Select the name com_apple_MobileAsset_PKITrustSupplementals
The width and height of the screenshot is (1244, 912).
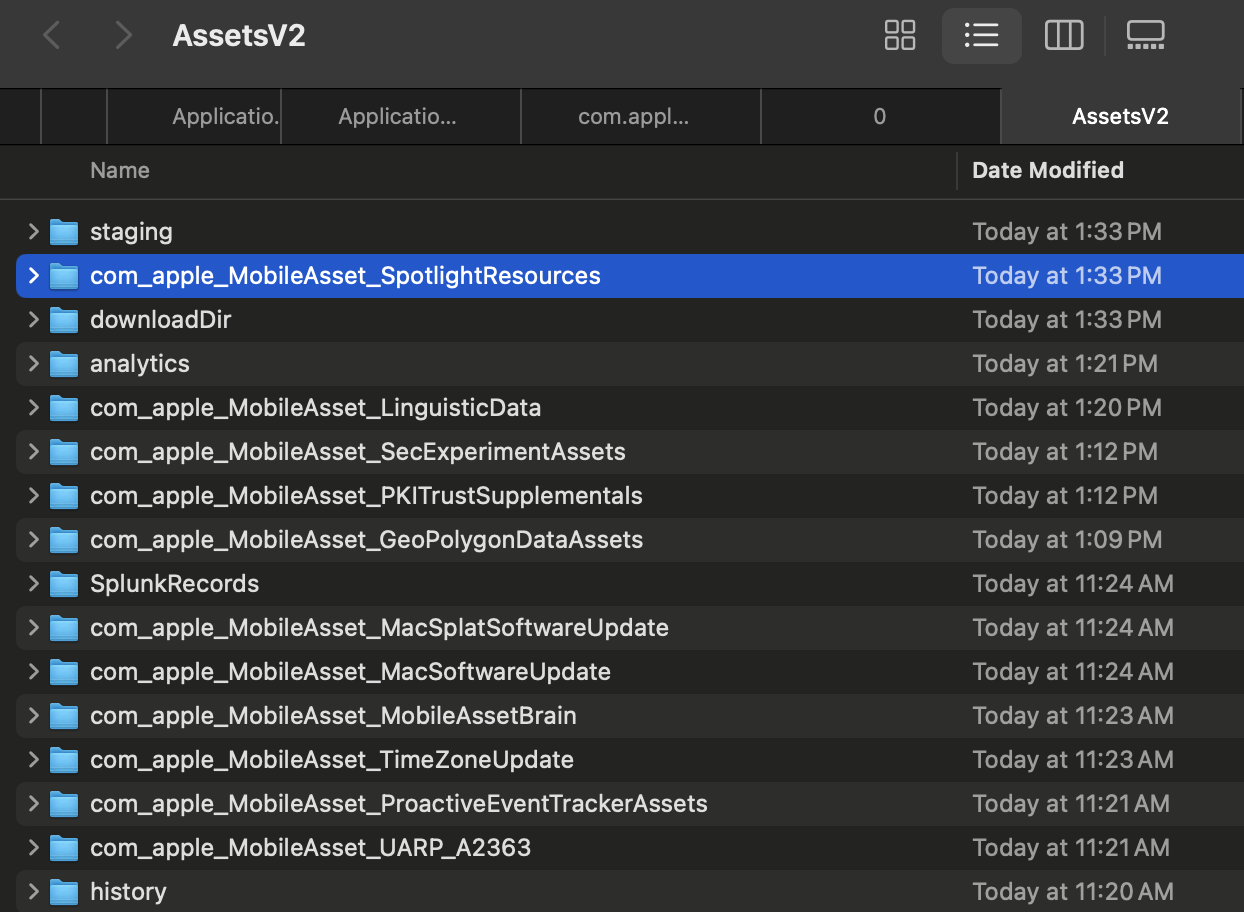click(366, 496)
